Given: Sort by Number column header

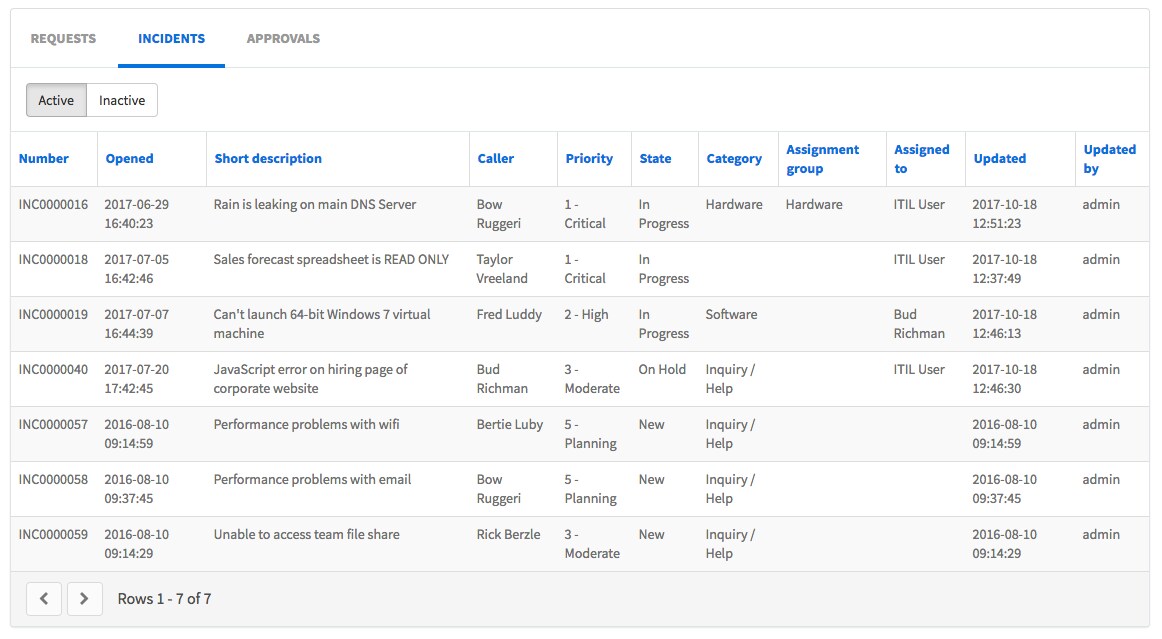Looking at the screenshot, I should coord(44,158).
